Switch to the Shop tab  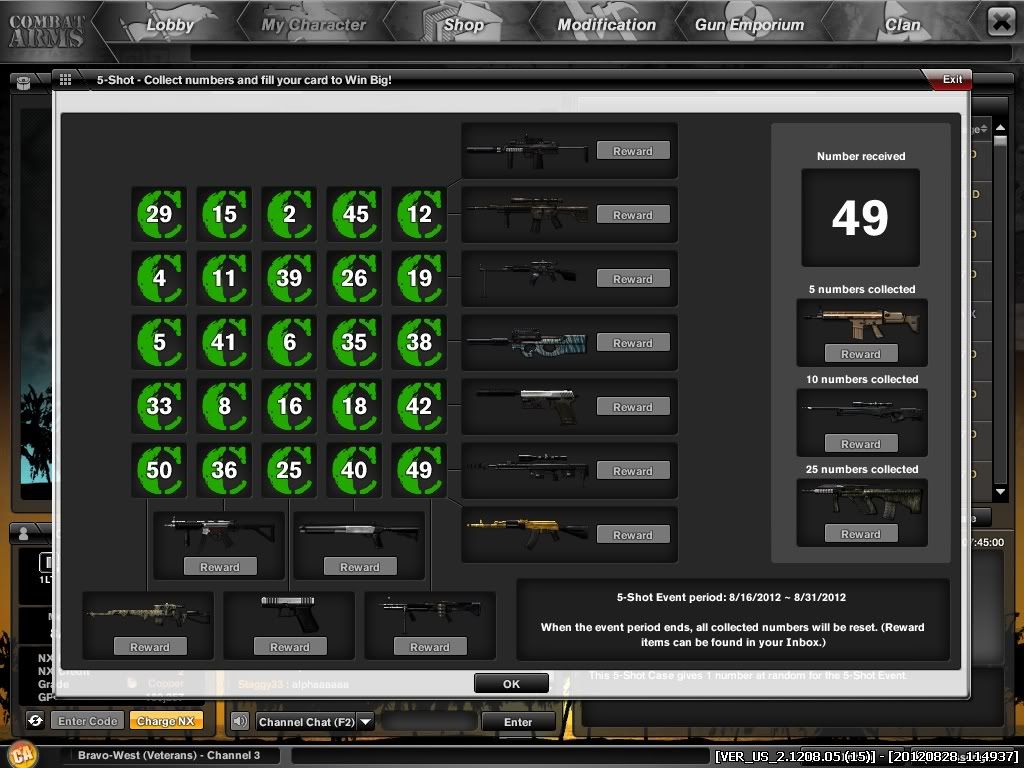pyautogui.click(x=463, y=24)
